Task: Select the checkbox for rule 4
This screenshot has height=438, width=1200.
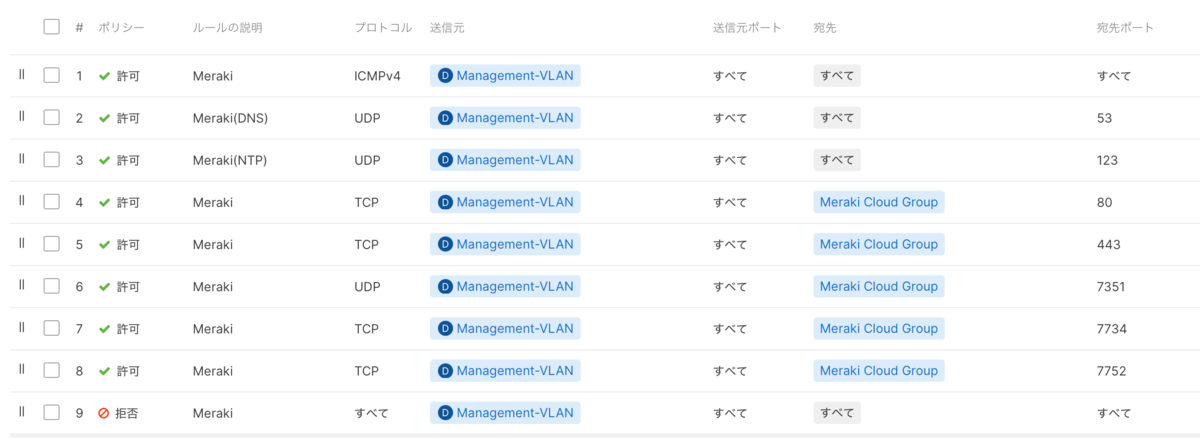Action: pyautogui.click(x=52, y=201)
